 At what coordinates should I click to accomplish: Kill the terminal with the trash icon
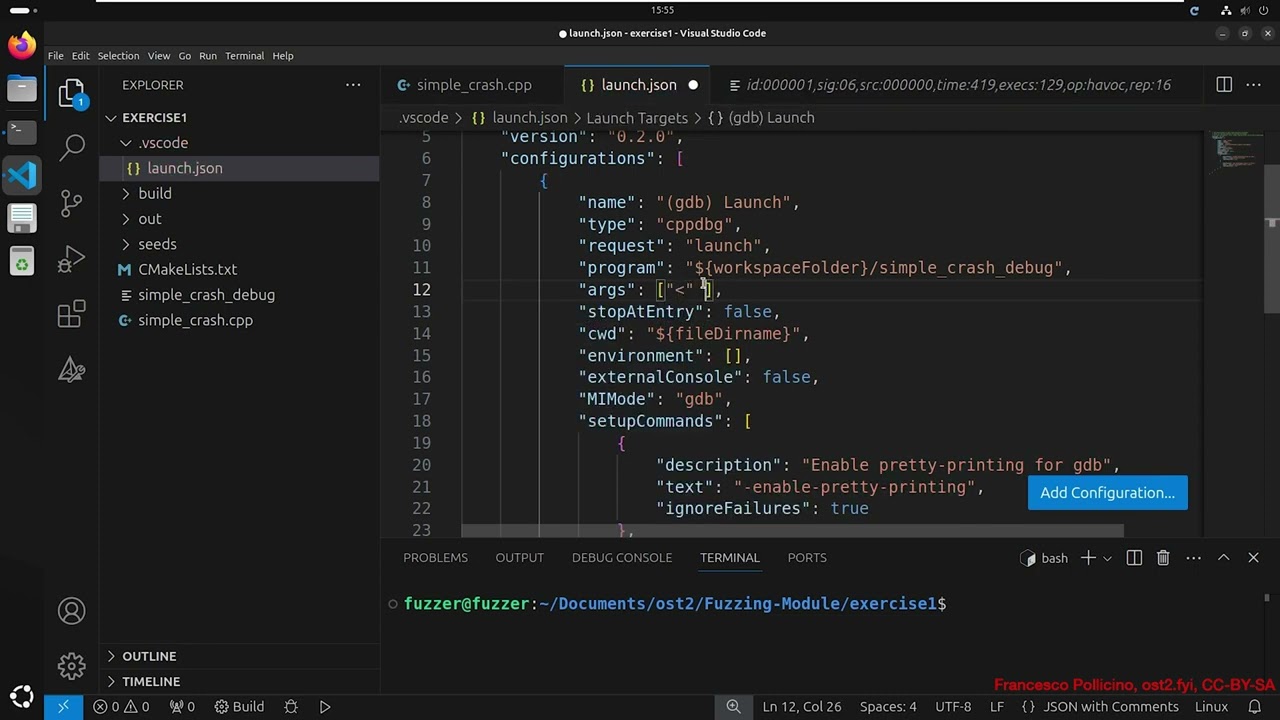(1163, 558)
